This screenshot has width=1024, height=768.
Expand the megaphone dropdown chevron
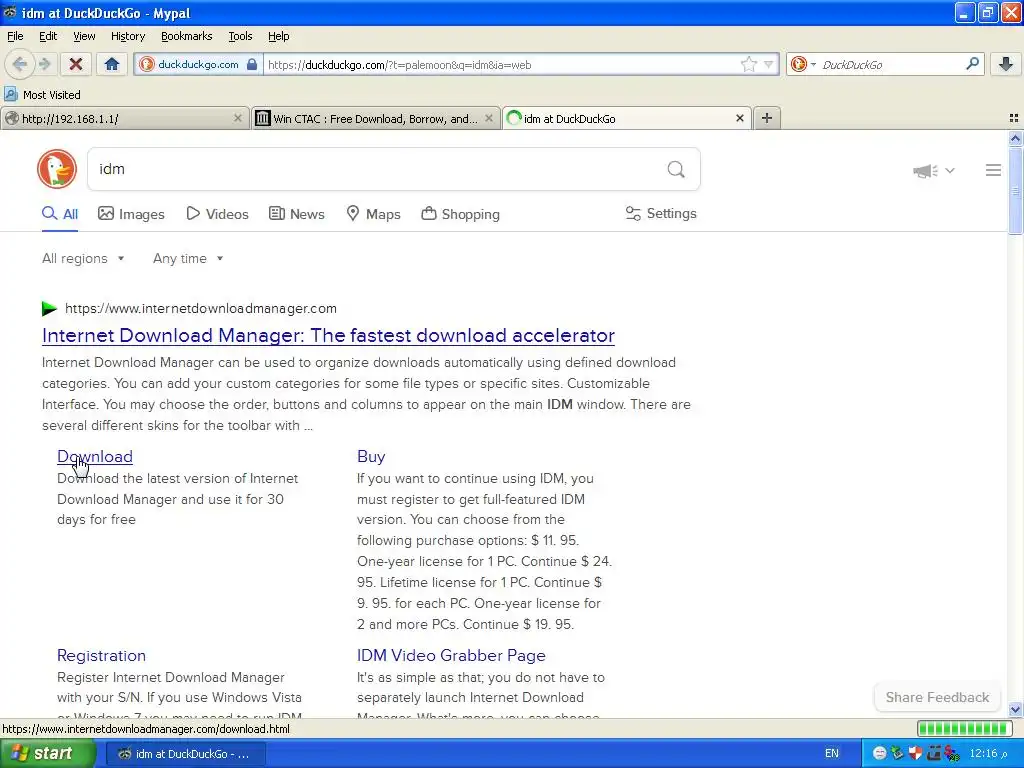coord(950,170)
